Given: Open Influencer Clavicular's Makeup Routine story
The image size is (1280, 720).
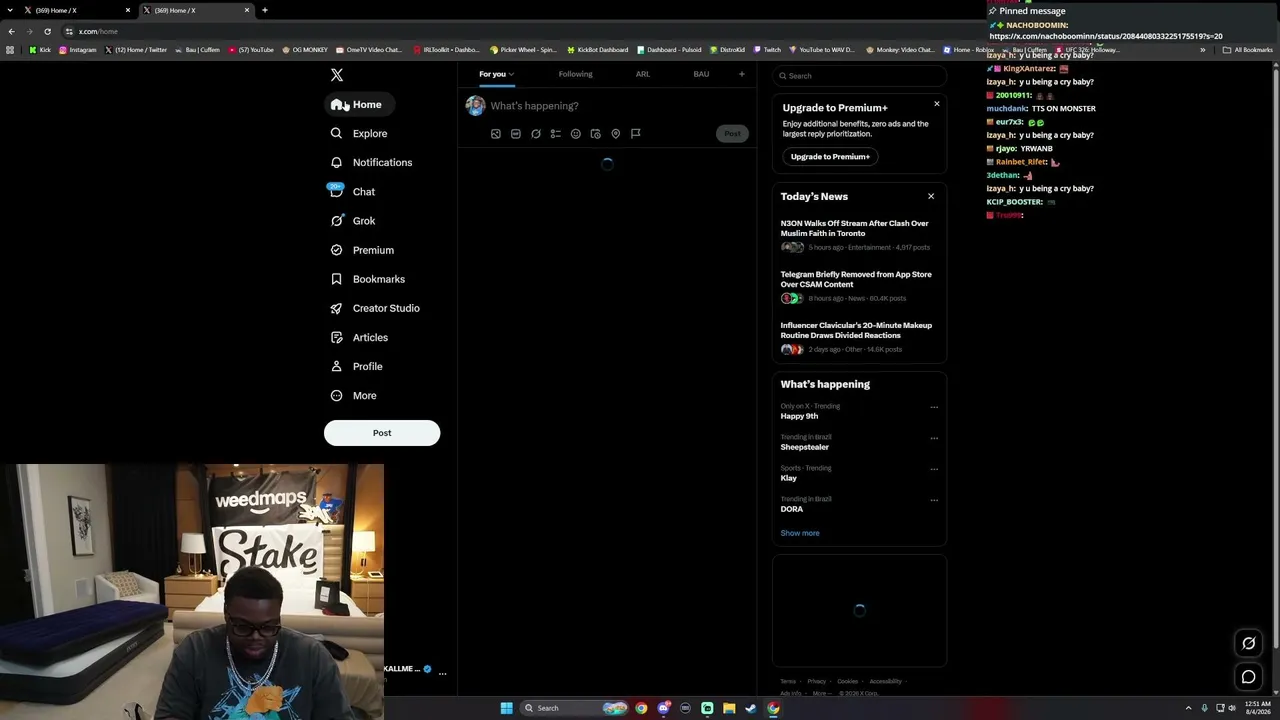Looking at the screenshot, I should tap(857, 337).
